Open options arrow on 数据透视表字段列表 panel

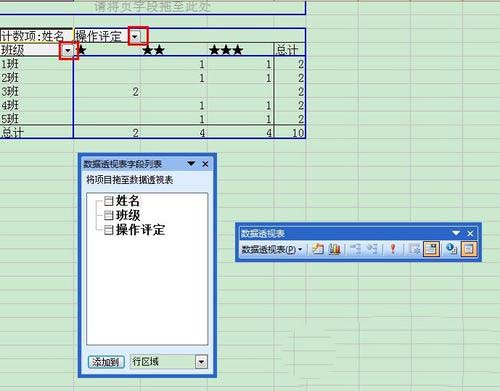(x=191, y=163)
